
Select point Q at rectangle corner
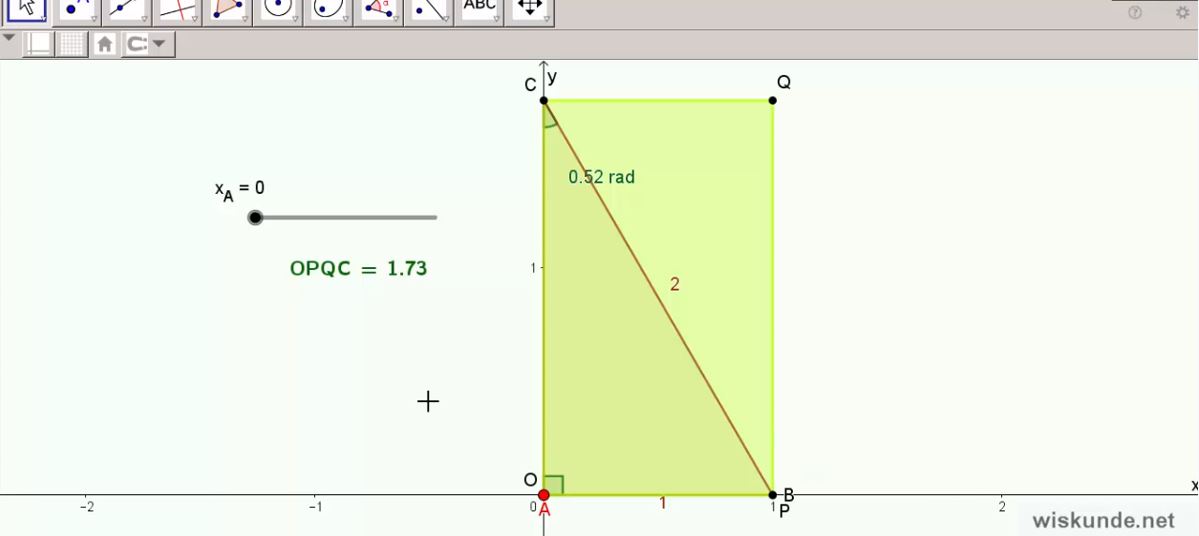pos(772,100)
